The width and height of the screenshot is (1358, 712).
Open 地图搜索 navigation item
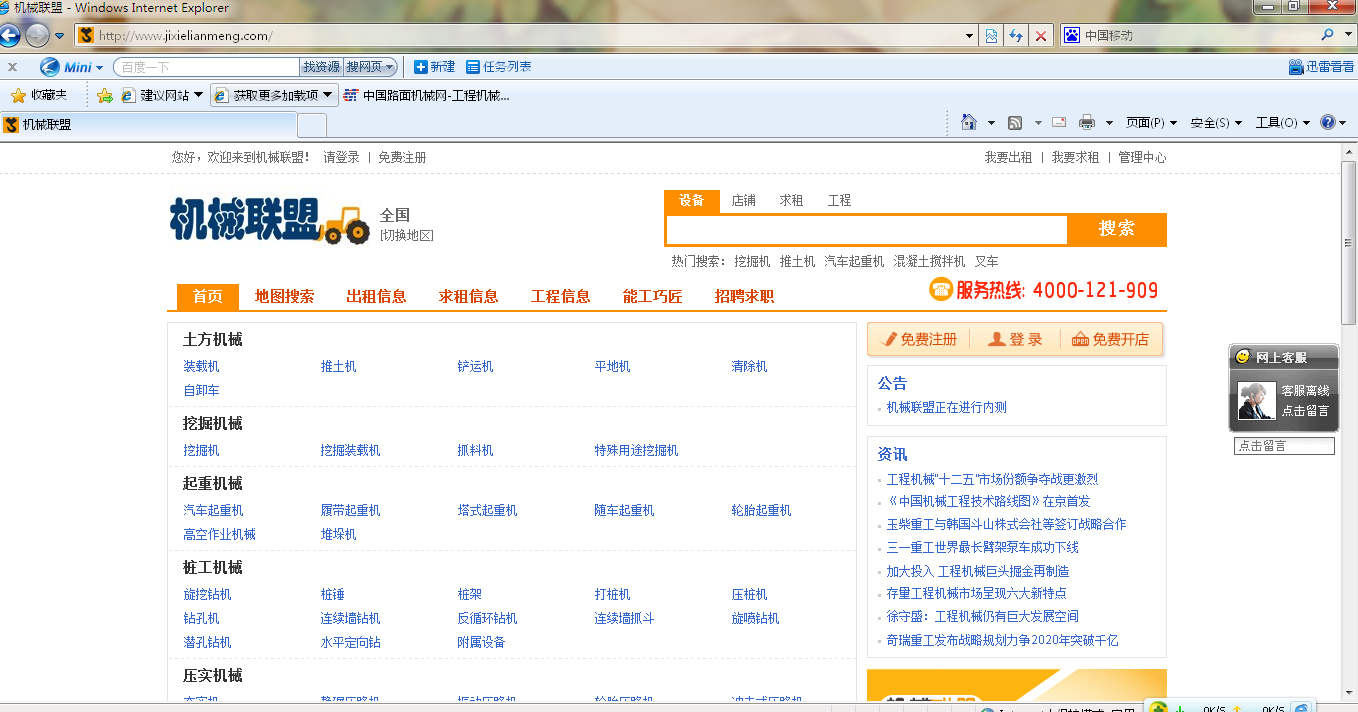pos(284,296)
